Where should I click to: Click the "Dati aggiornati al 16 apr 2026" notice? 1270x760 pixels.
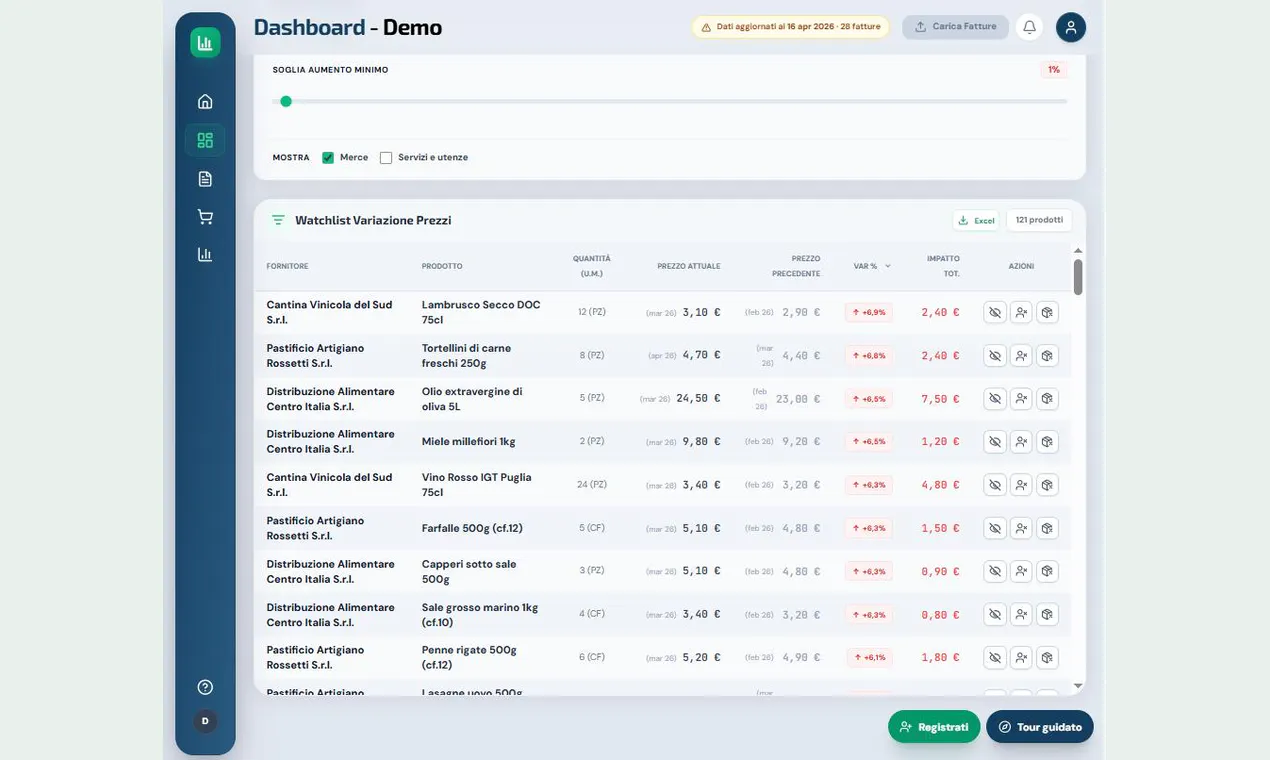pyautogui.click(x=790, y=27)
